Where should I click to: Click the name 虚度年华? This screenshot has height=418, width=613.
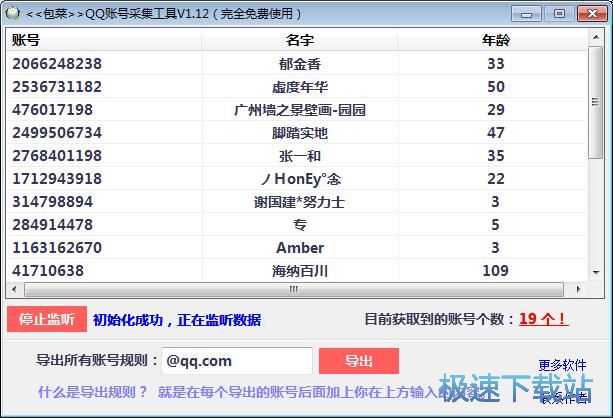(300, 87)
